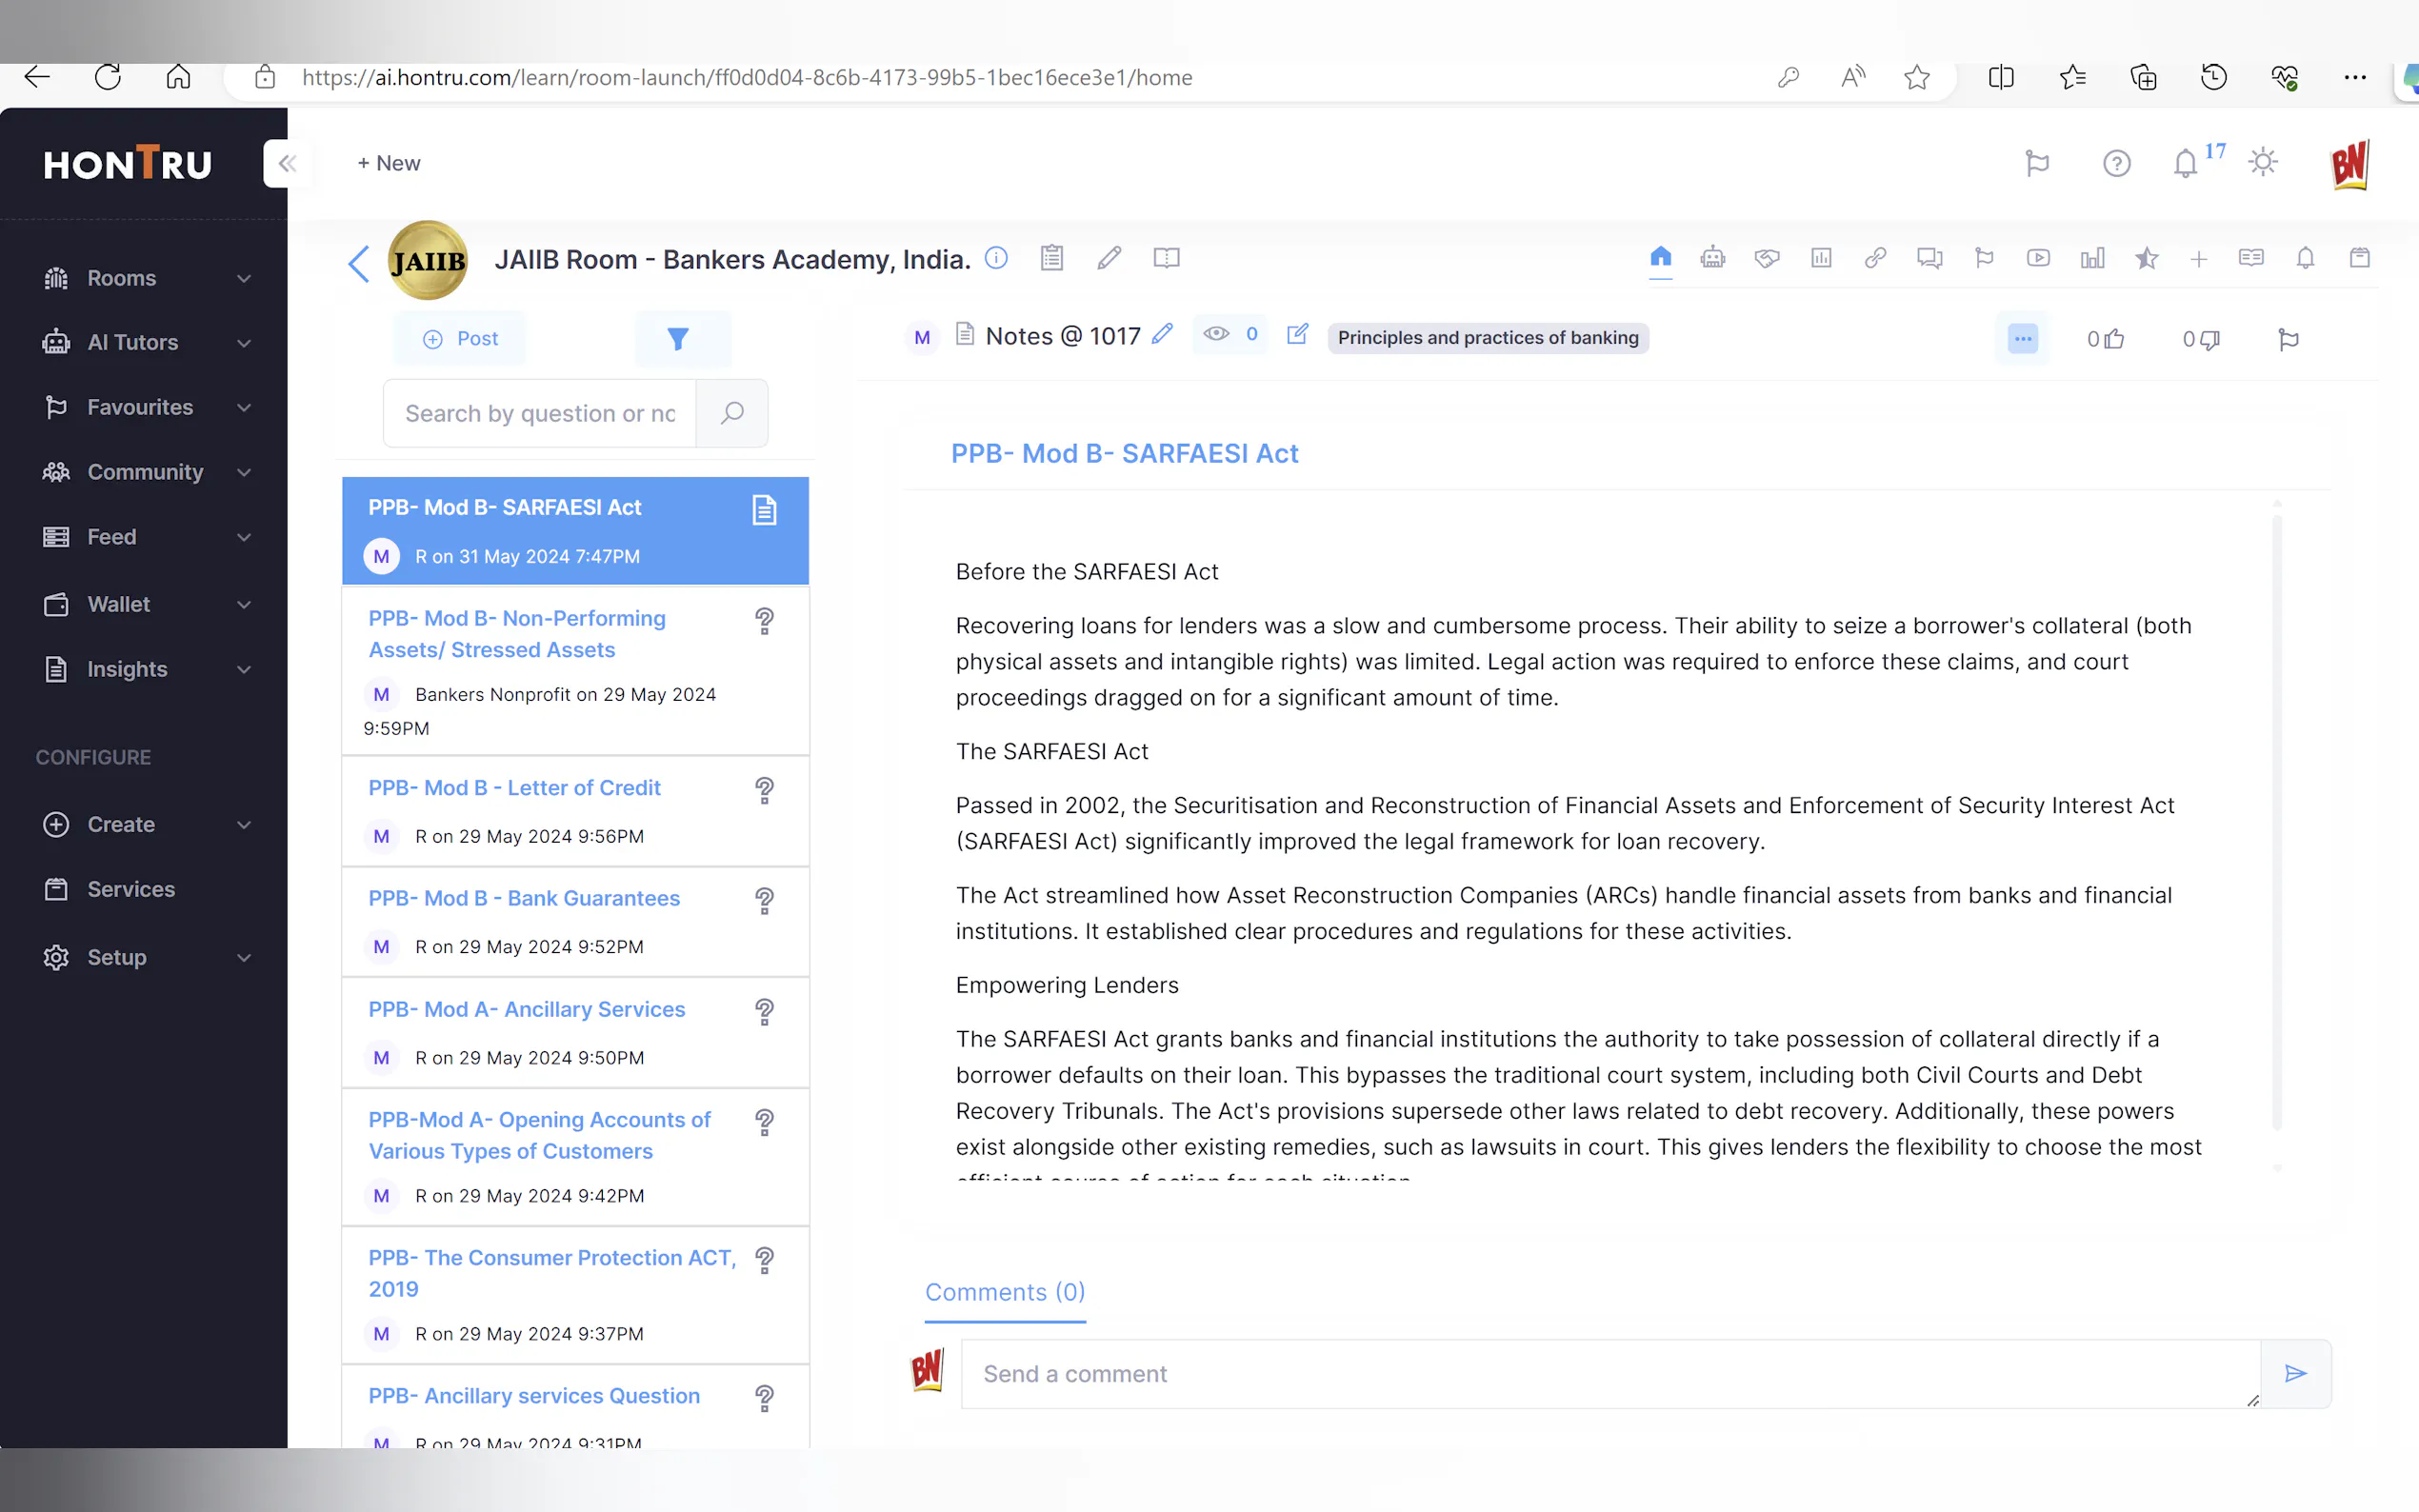The height and width of the screenshot is (1512, 2419).
Task: Select the Comments (0) tab
Action: pos(1005,1292)
